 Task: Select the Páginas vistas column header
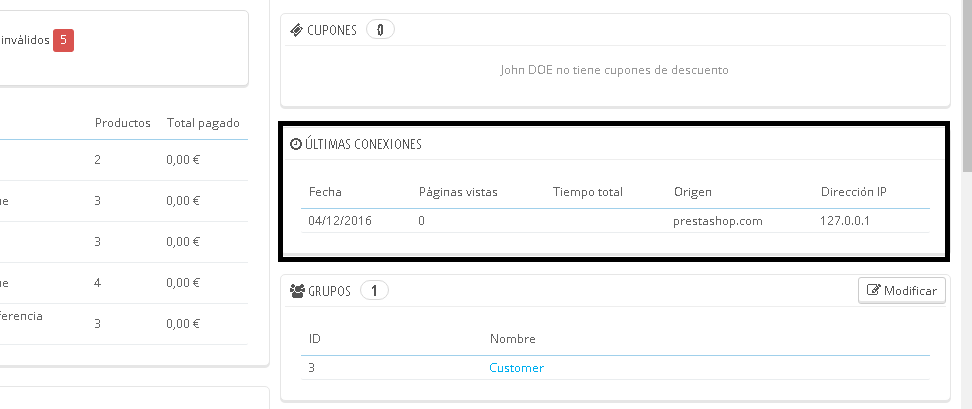(458, 192)
